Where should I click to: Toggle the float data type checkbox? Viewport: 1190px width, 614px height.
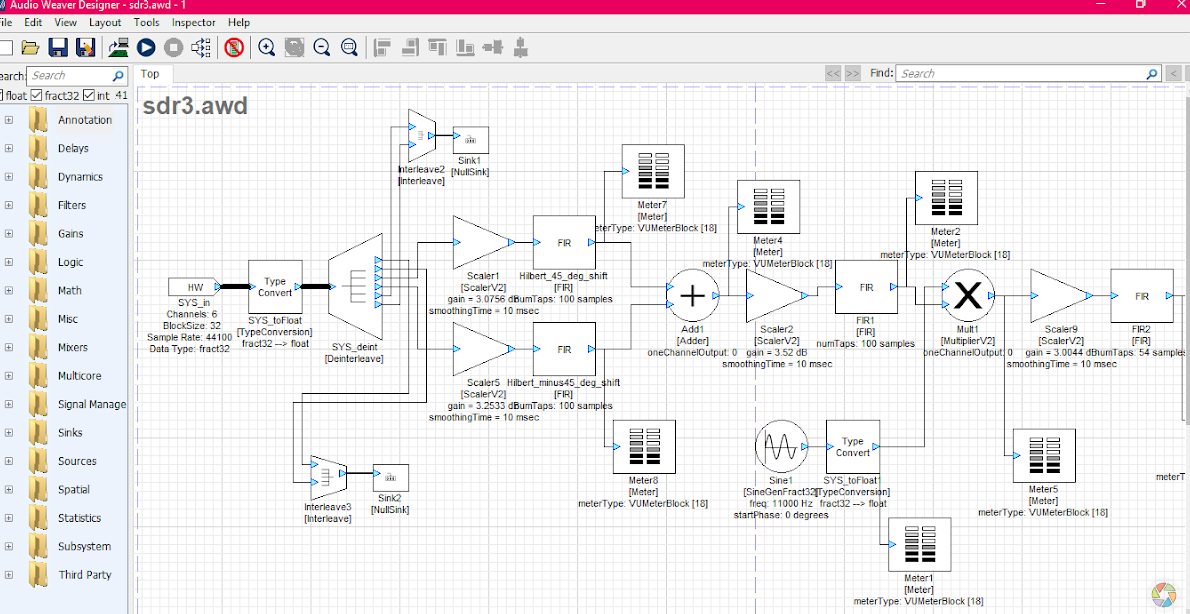click(3, 95)
